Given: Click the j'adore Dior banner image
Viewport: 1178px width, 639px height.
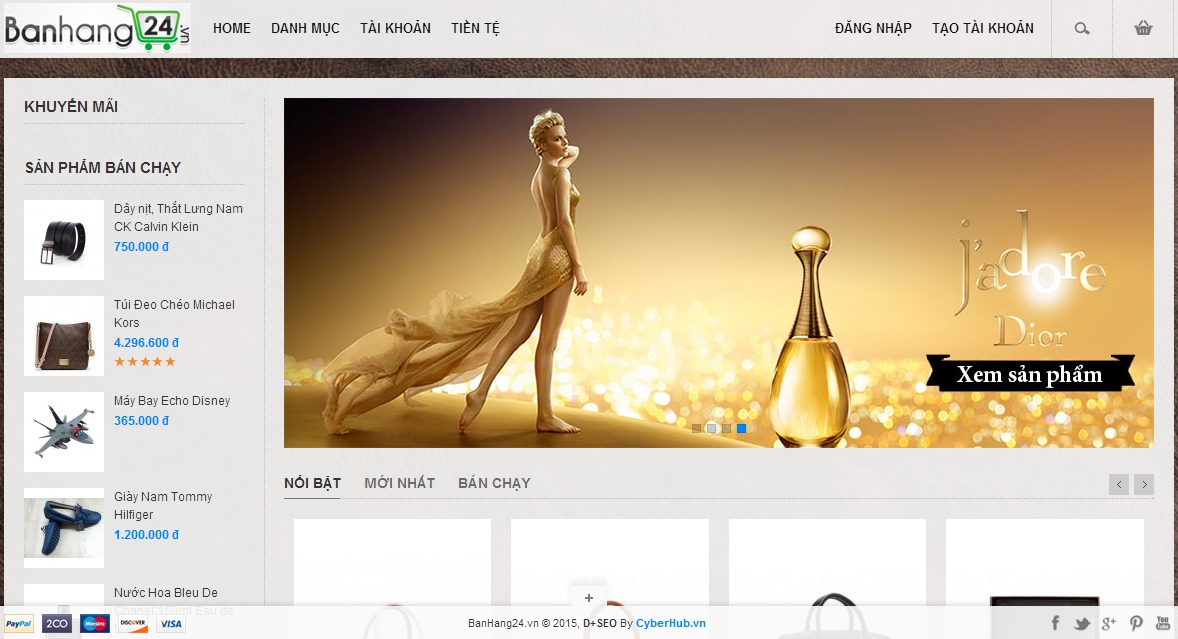Looking at the screenshot, I should pyautogui.click(x=718, y=273).
